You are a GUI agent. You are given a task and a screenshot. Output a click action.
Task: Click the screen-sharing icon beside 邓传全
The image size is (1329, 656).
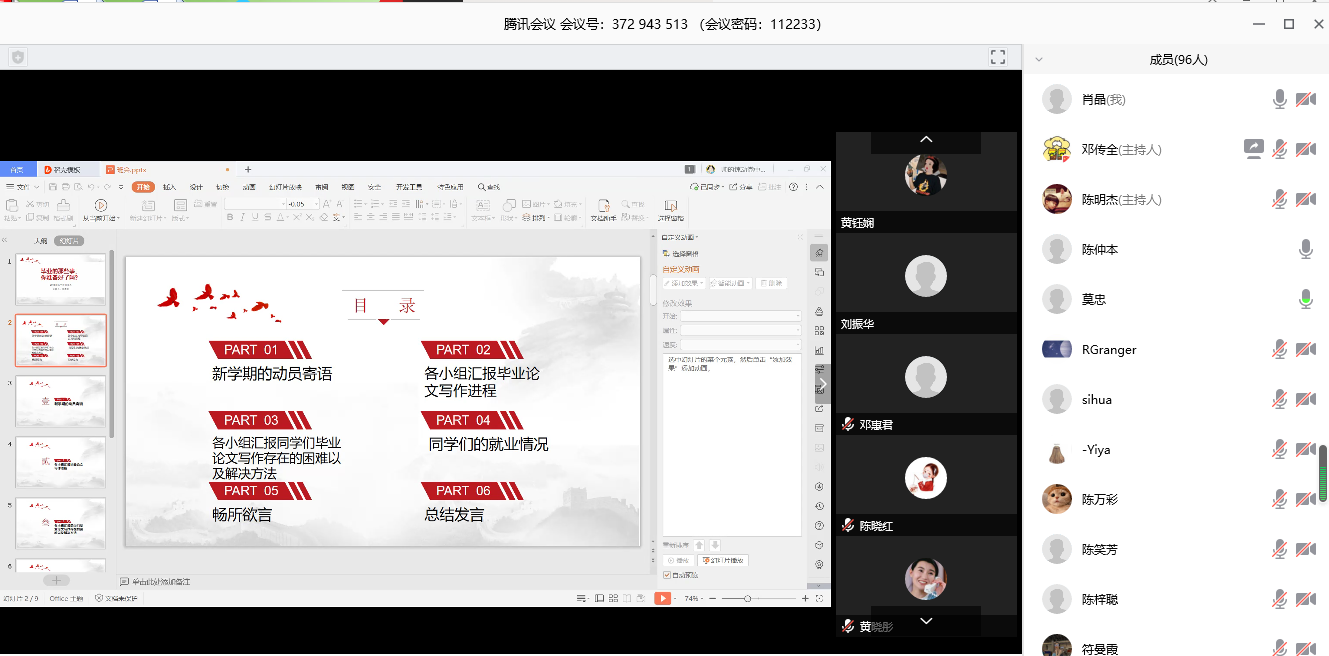point(1253,149)
